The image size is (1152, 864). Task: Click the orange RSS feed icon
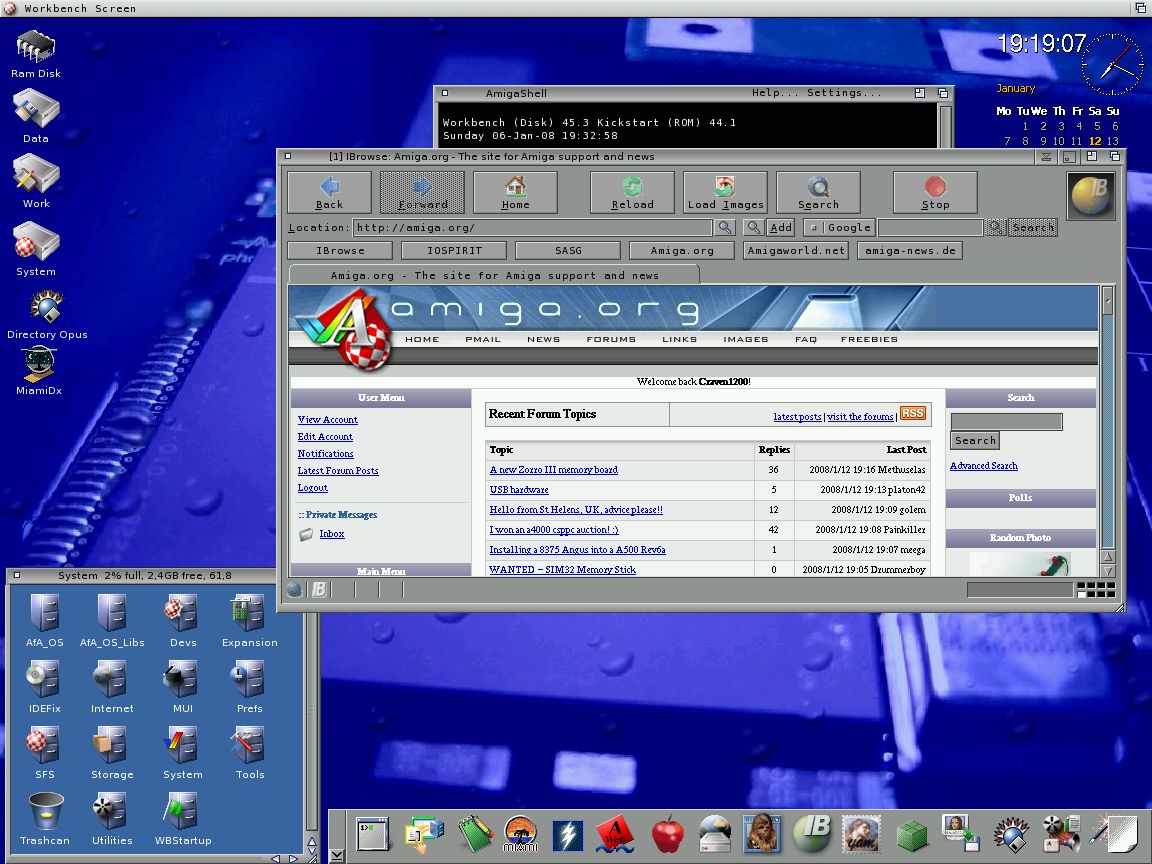[912, 414]
